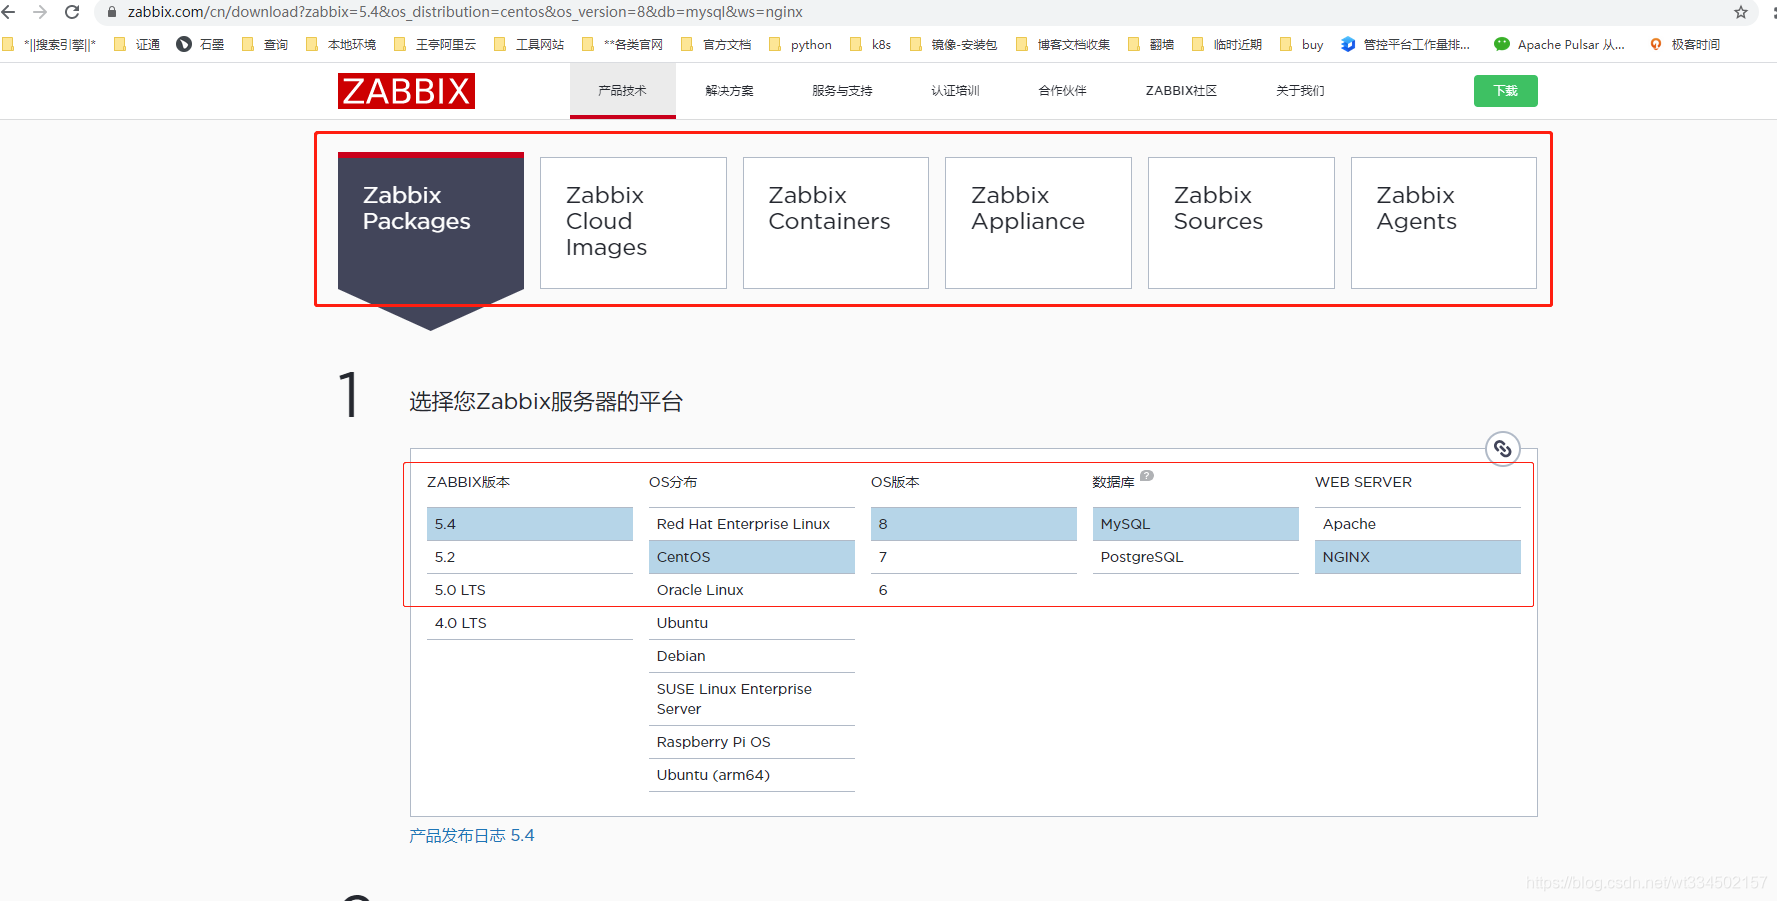
Task: Open the 翻墙 bookmark folder
Action: pyautogui.click(x=1151, y=44)
